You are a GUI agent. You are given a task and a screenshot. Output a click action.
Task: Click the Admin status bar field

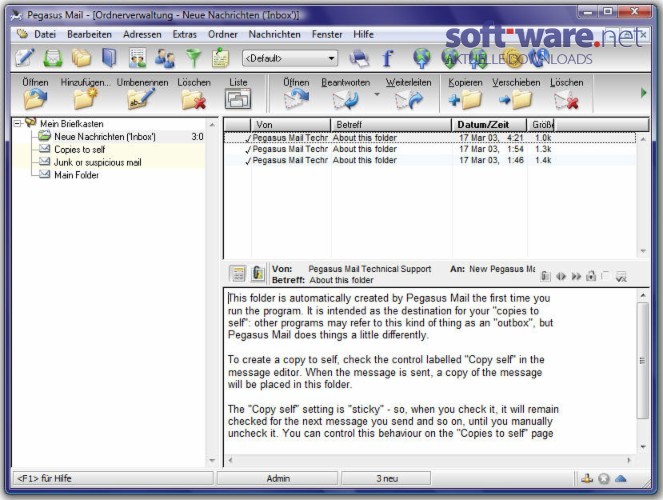coord(278,478)
